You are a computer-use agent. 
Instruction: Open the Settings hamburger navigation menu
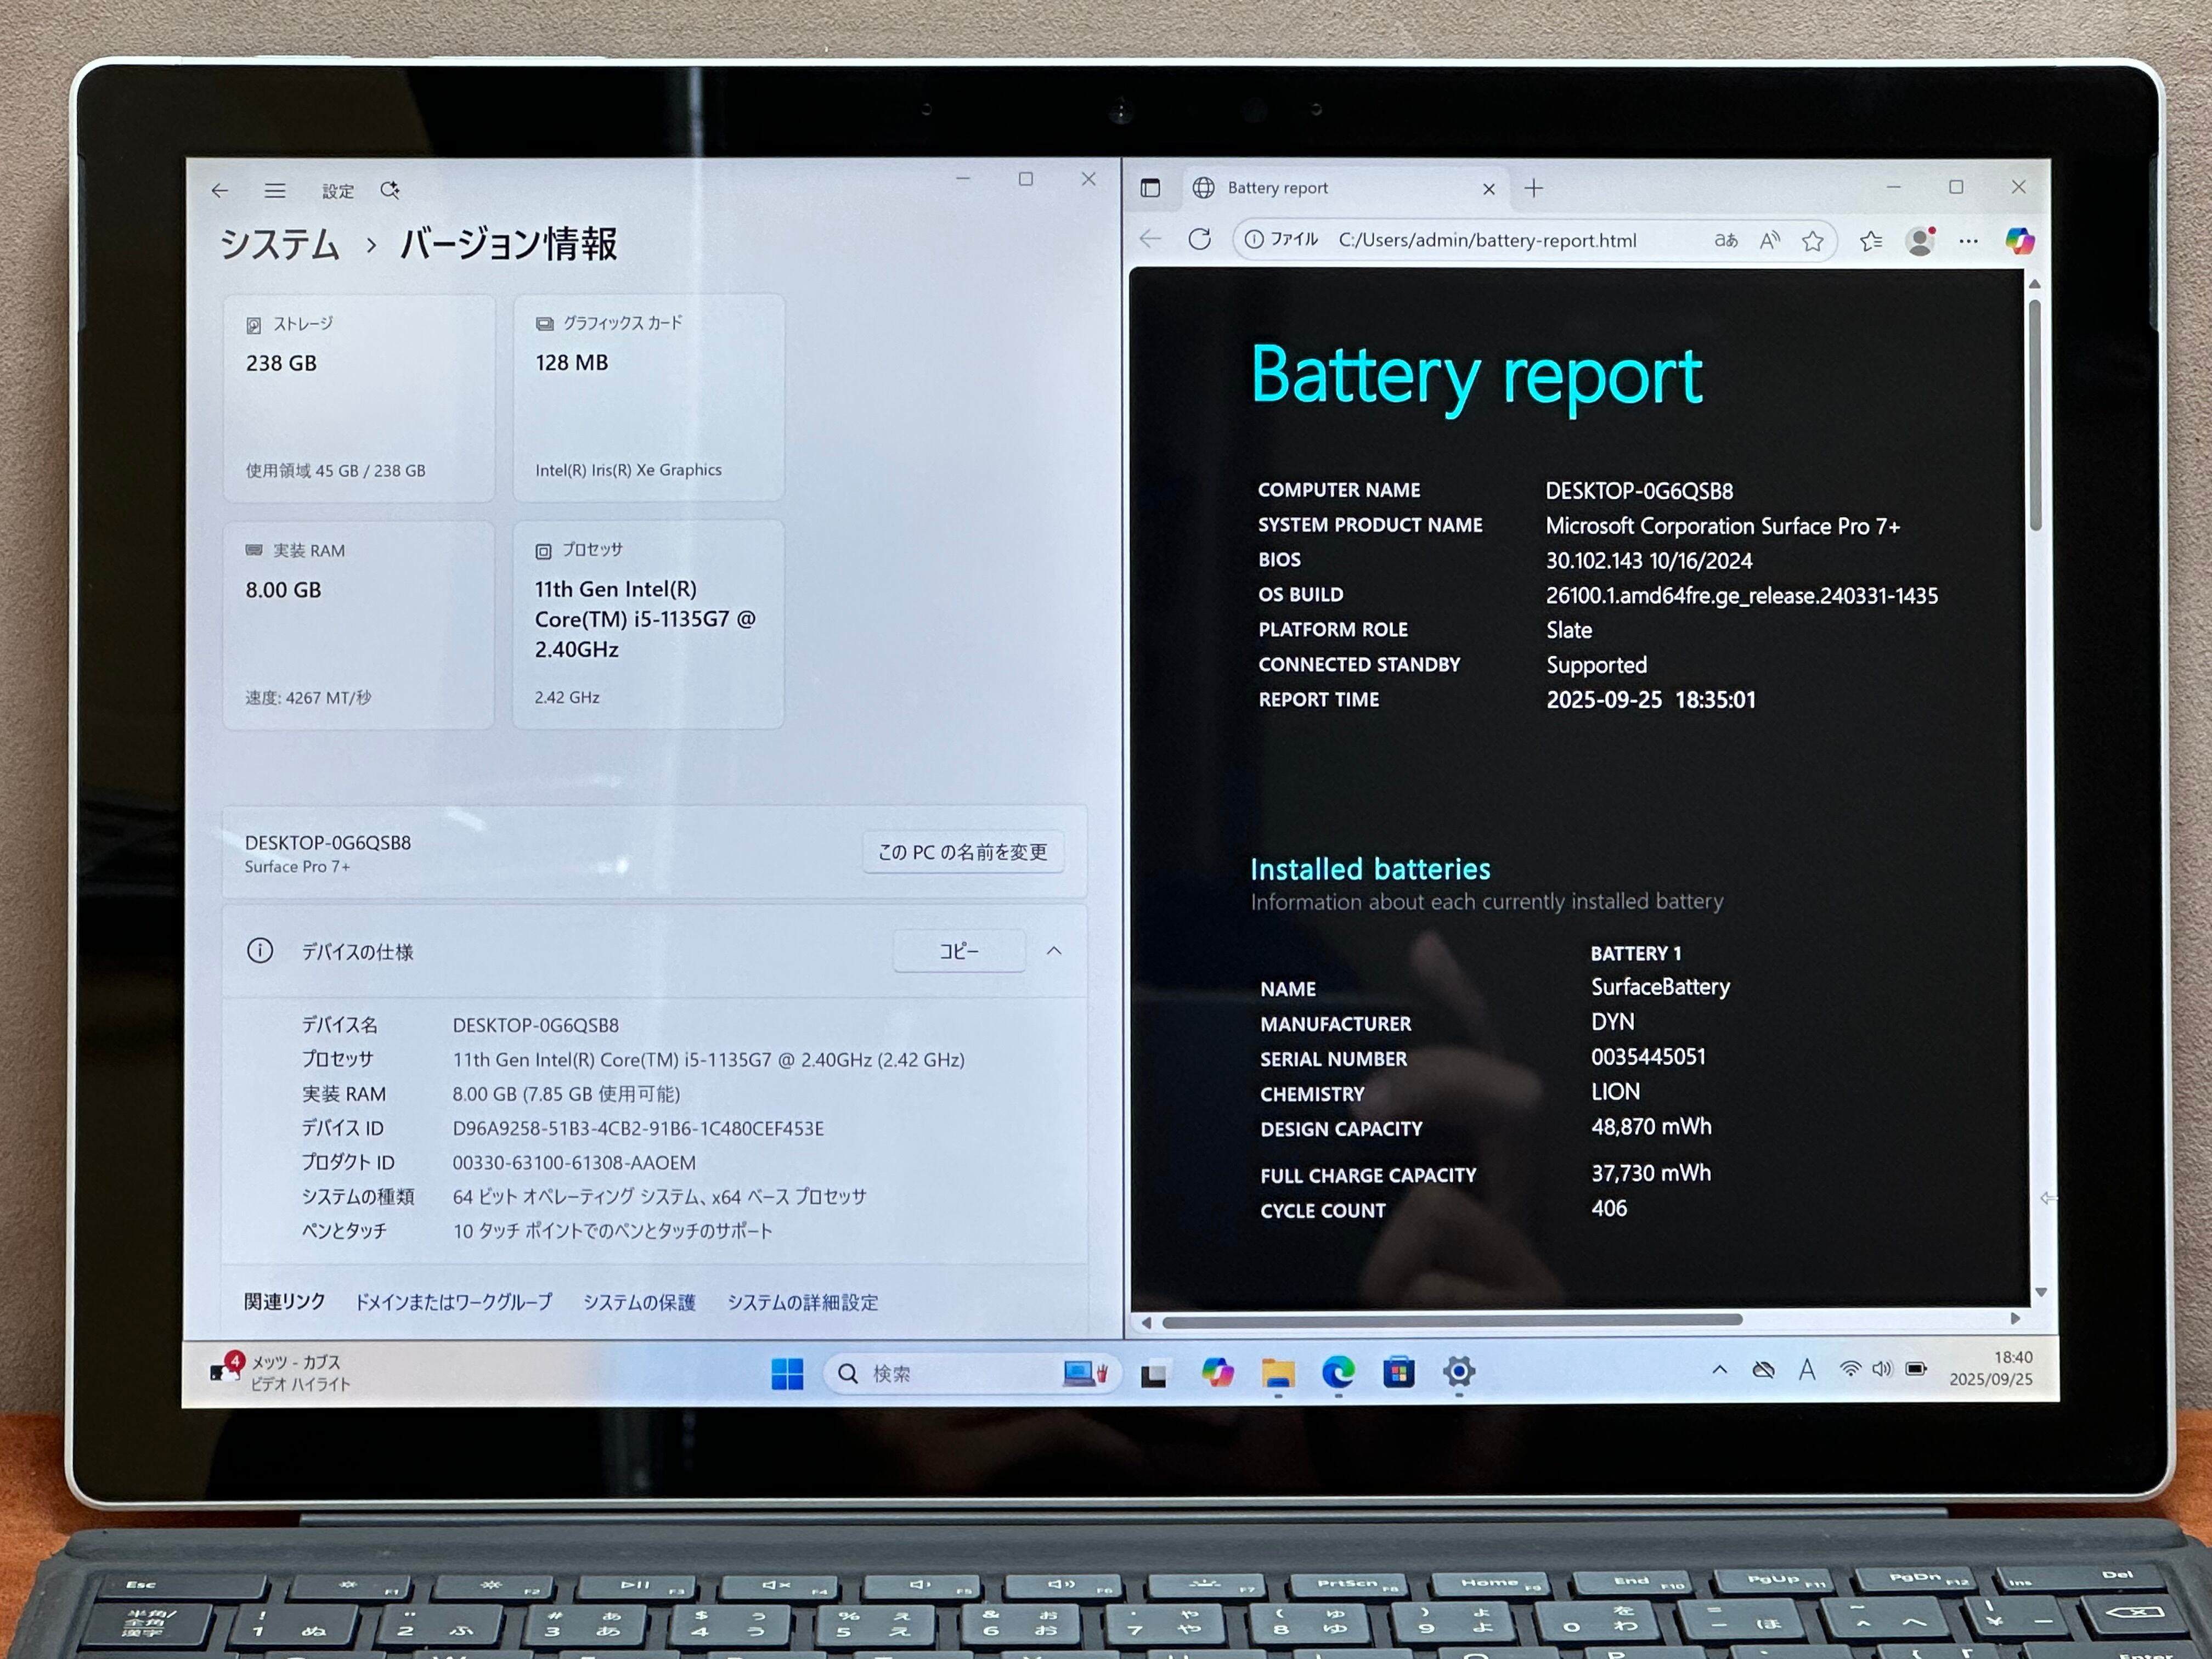275,190
